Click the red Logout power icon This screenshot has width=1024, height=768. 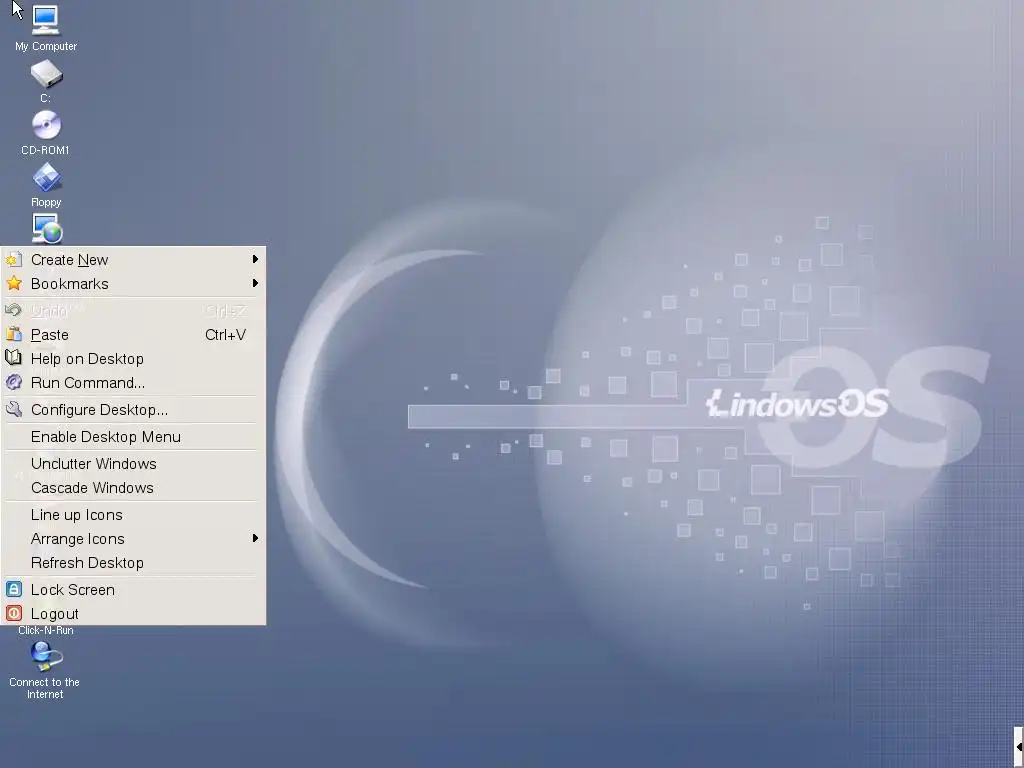(x=14, y=613)
